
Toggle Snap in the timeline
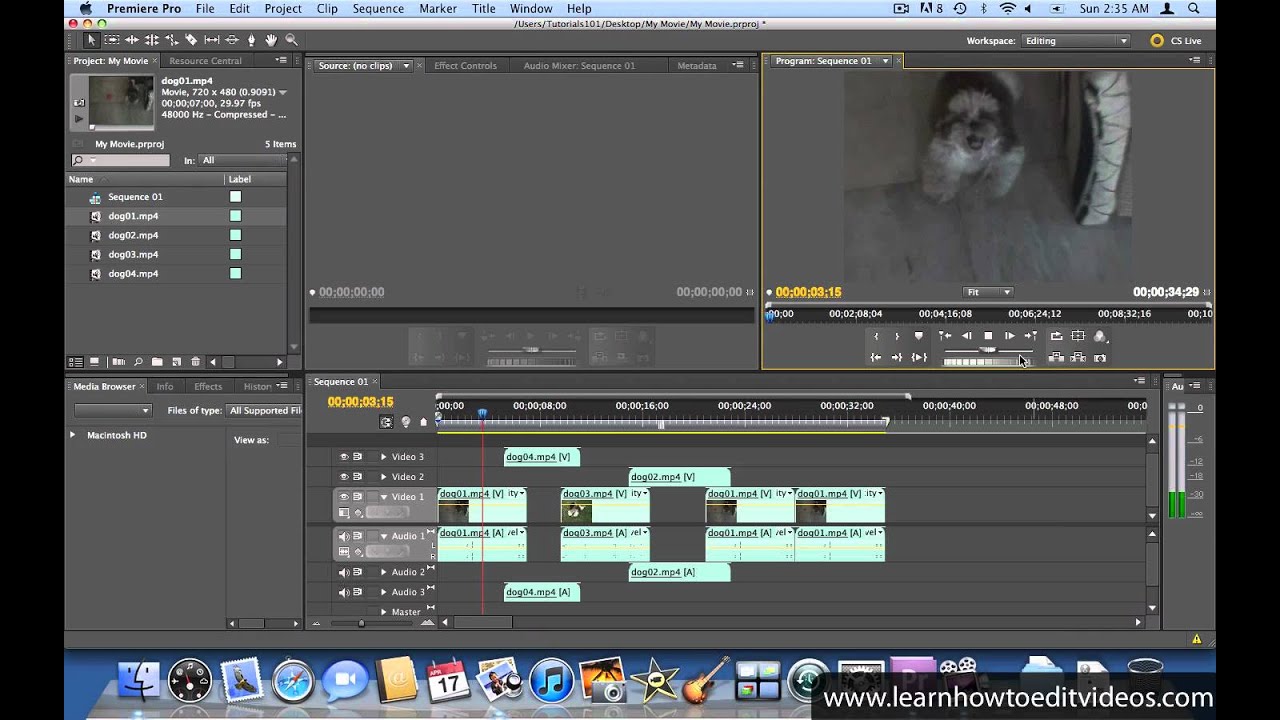pyautogui.click(x=386, y=422)
